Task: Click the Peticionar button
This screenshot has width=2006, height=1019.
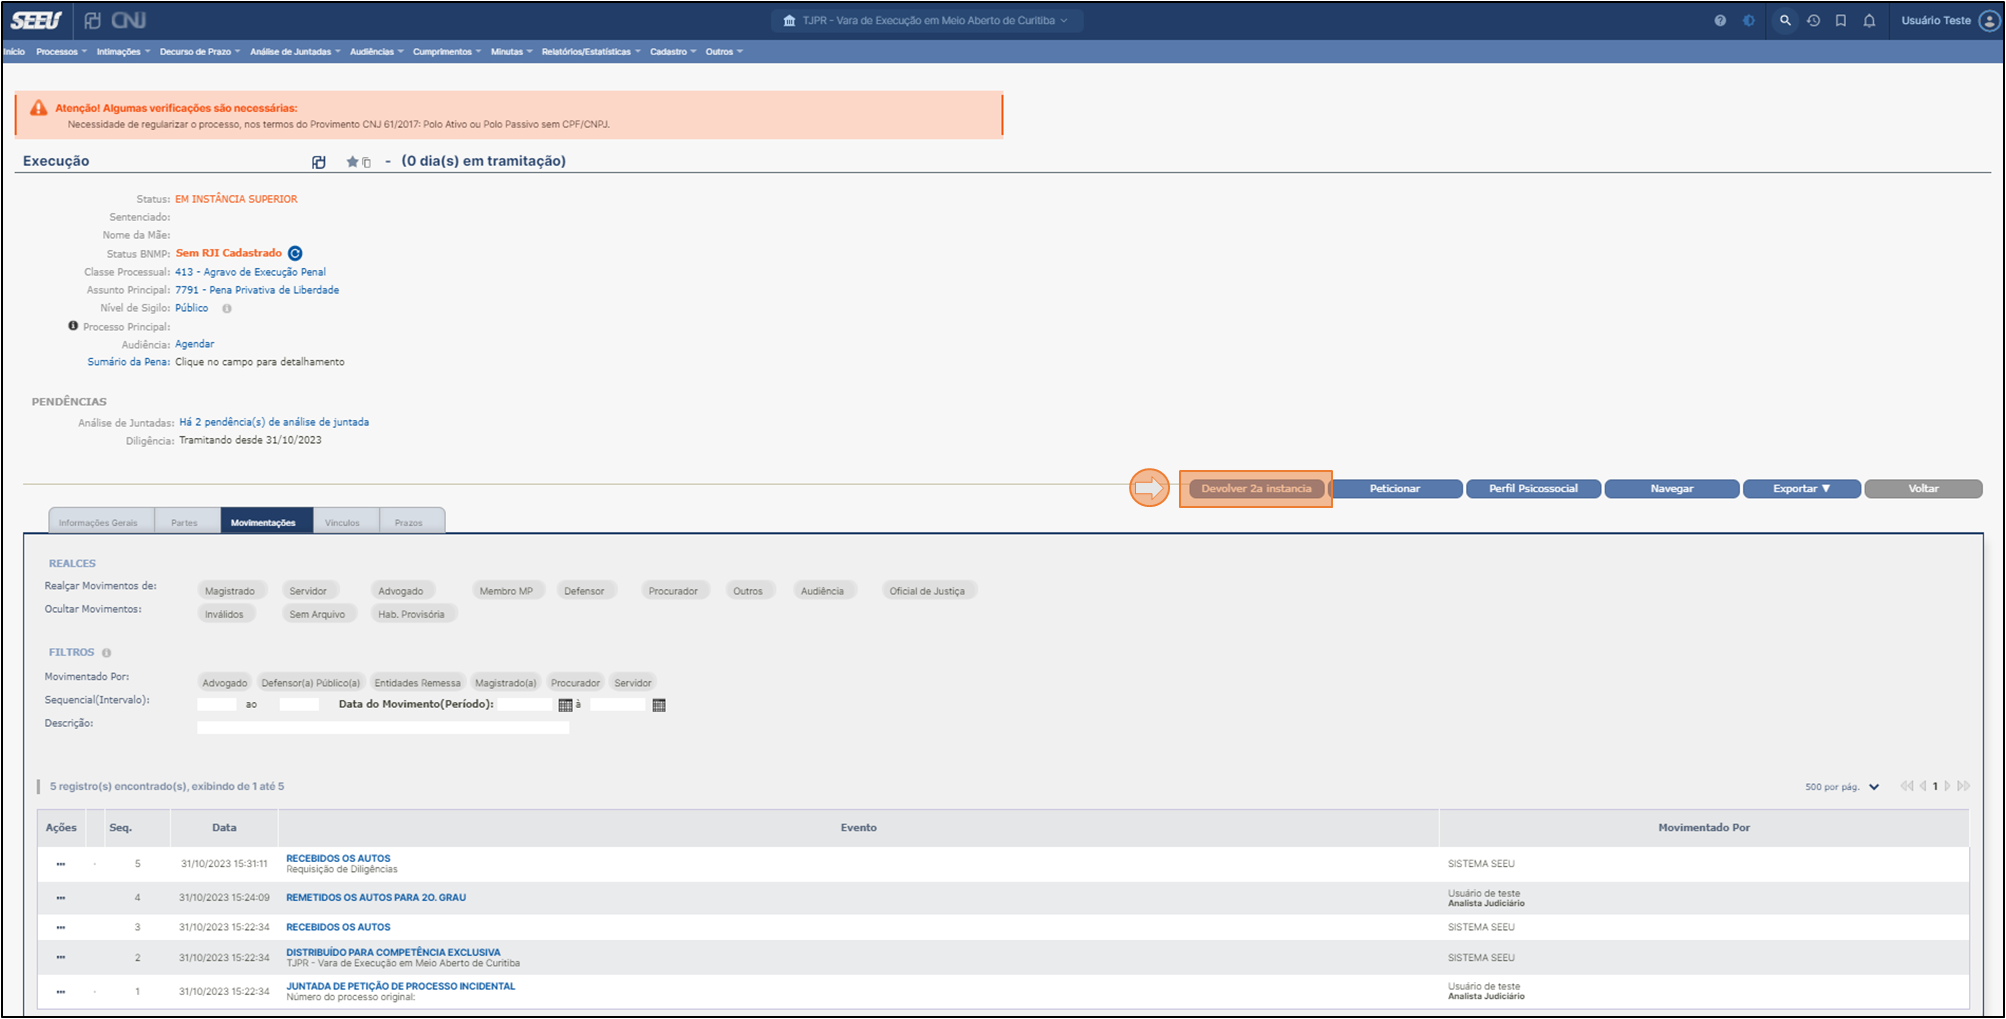Action: [x=1395, y=489]
